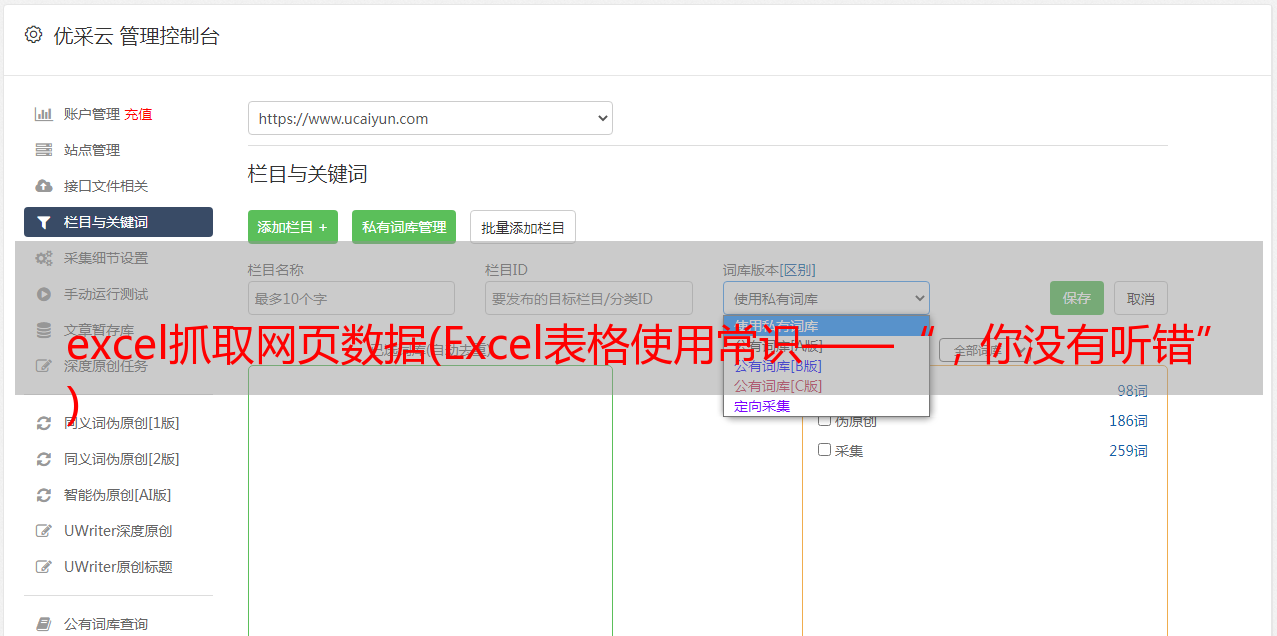Image resolution: width=1277 pixels, height=636 pixels.
Task: Click the 259词 count
Action: (x=1128, y=451)
